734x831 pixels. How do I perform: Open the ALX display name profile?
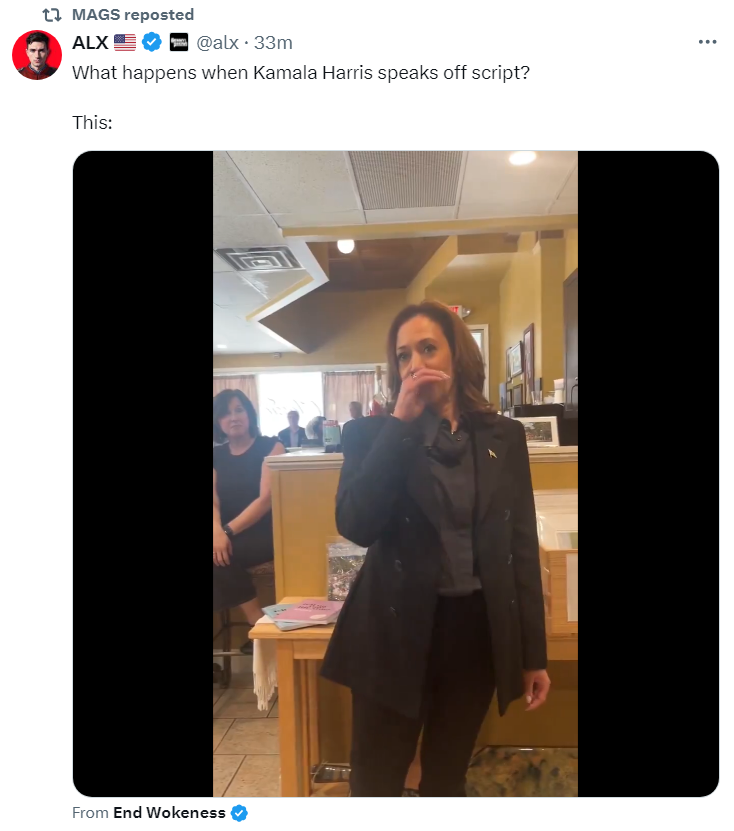(x=90, y=42)
